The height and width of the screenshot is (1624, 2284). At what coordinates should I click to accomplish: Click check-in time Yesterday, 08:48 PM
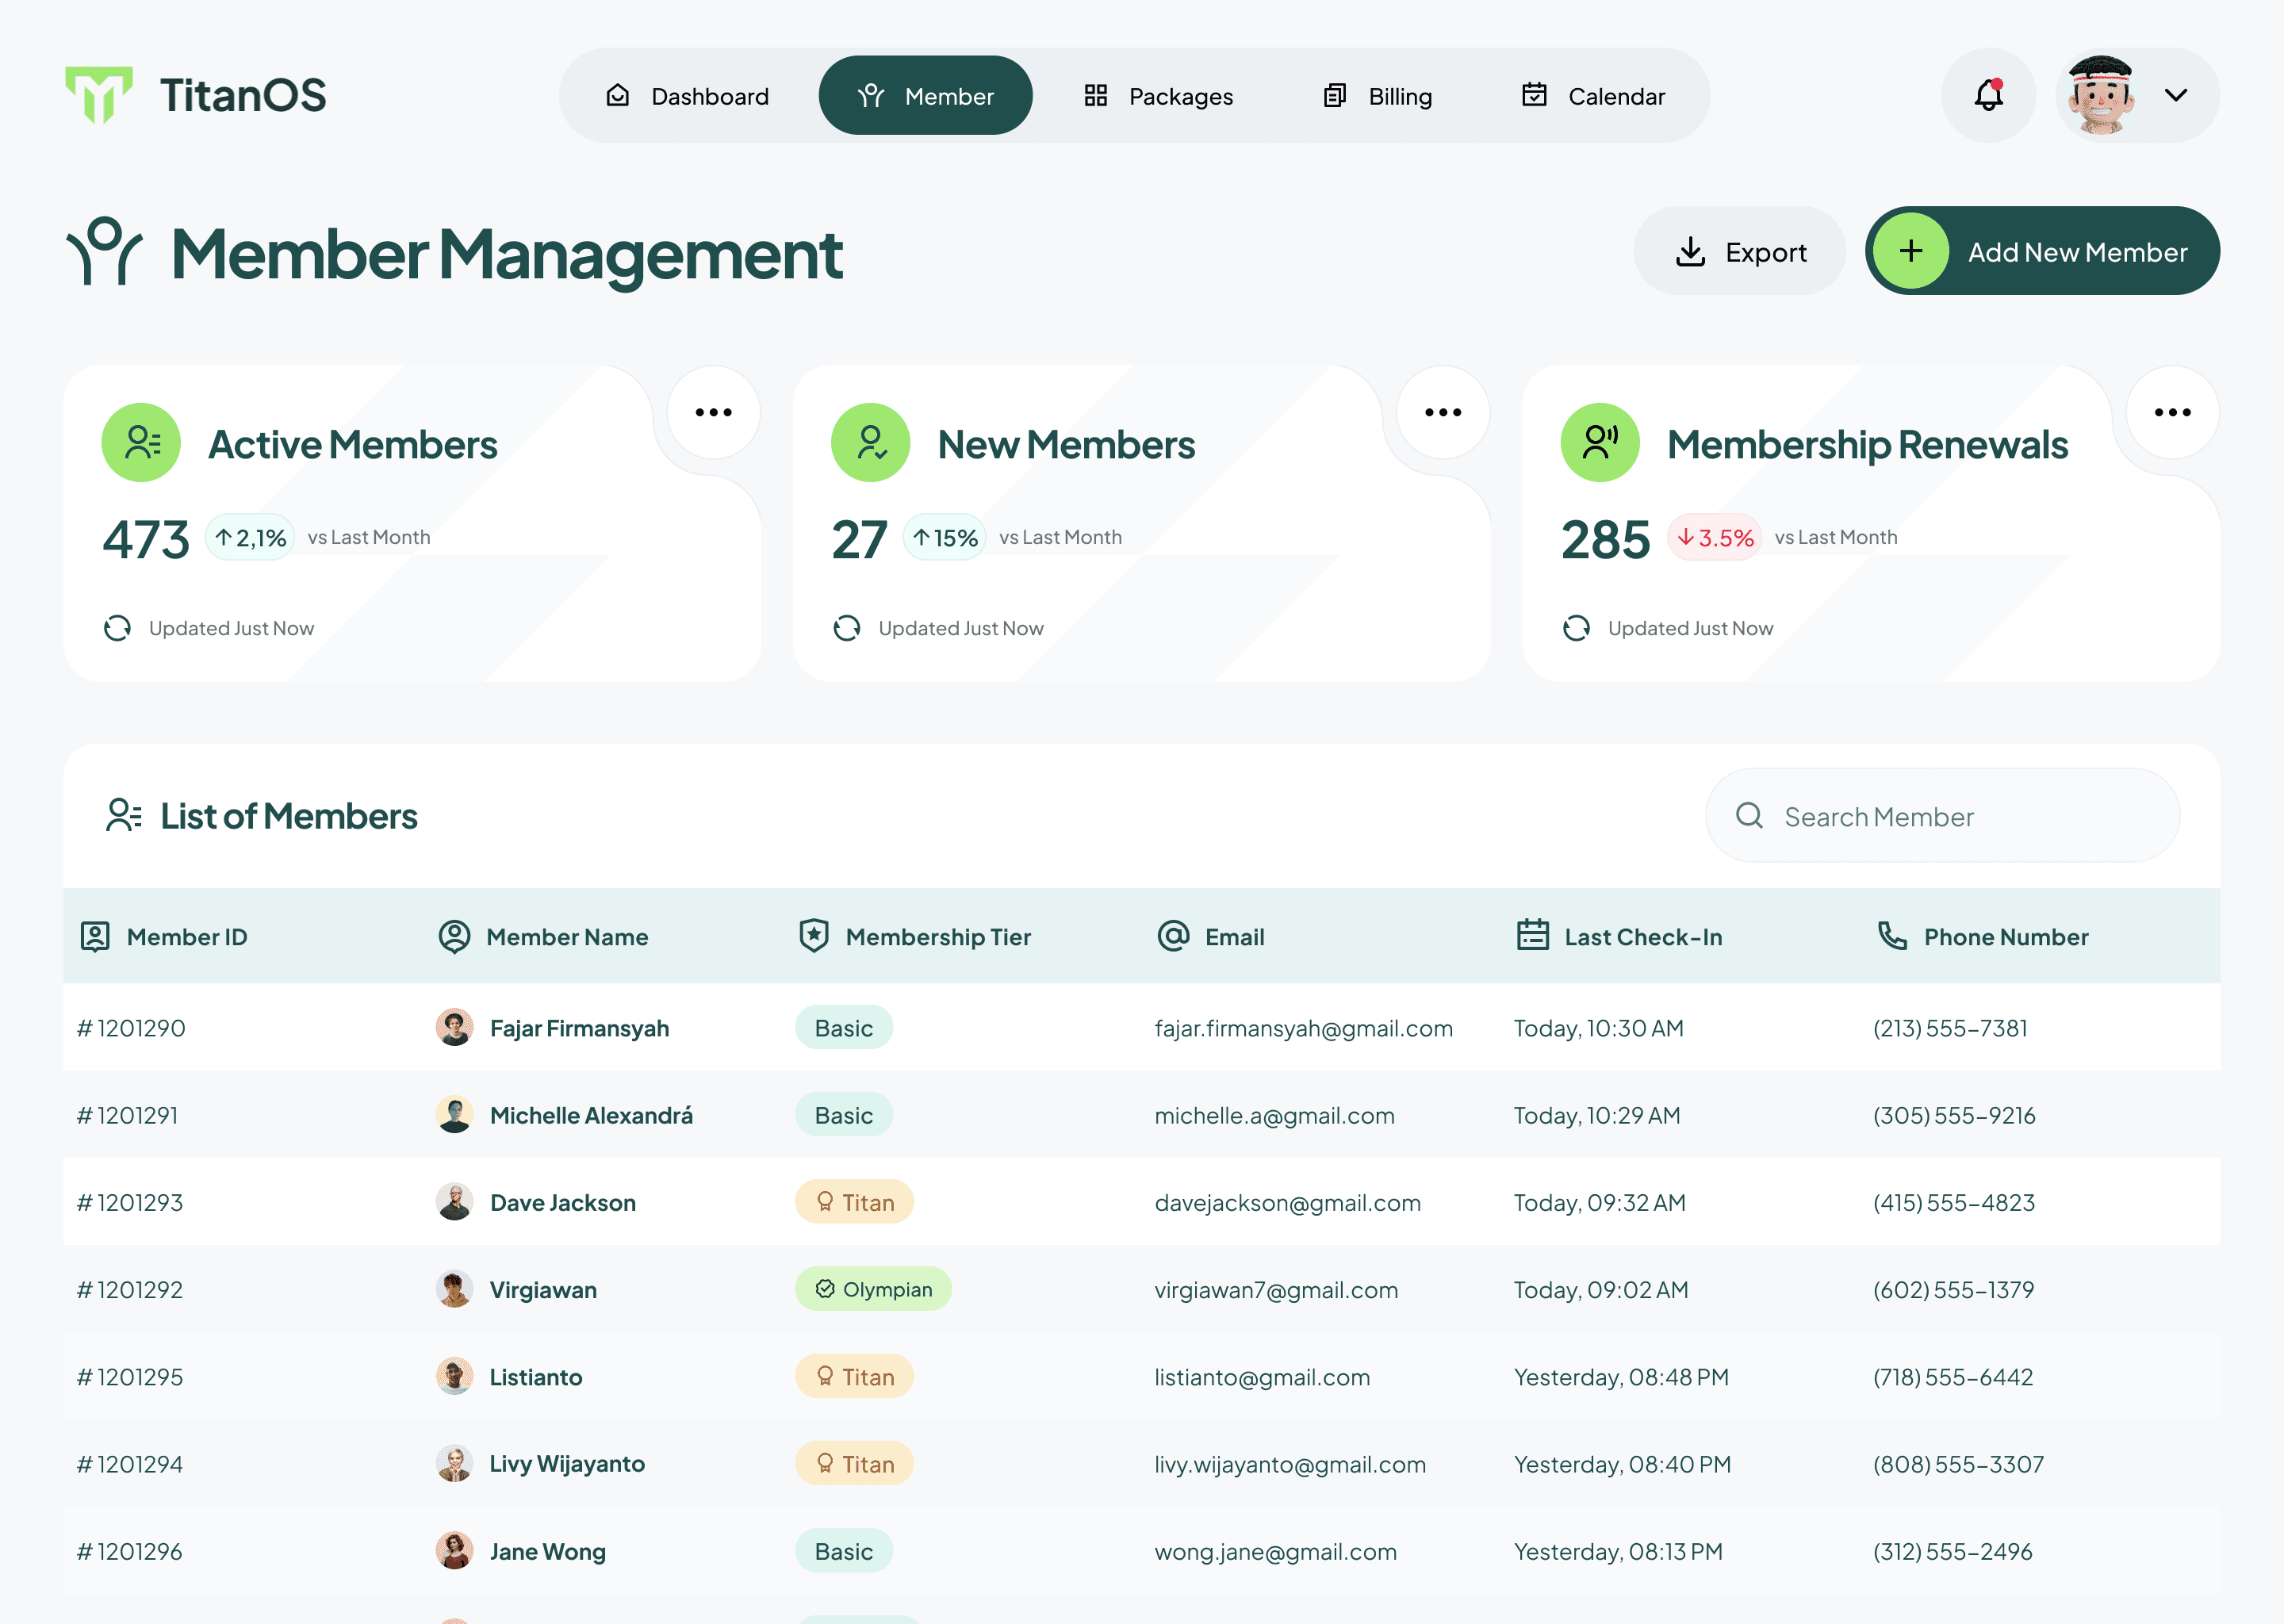coord(1621,1377)
